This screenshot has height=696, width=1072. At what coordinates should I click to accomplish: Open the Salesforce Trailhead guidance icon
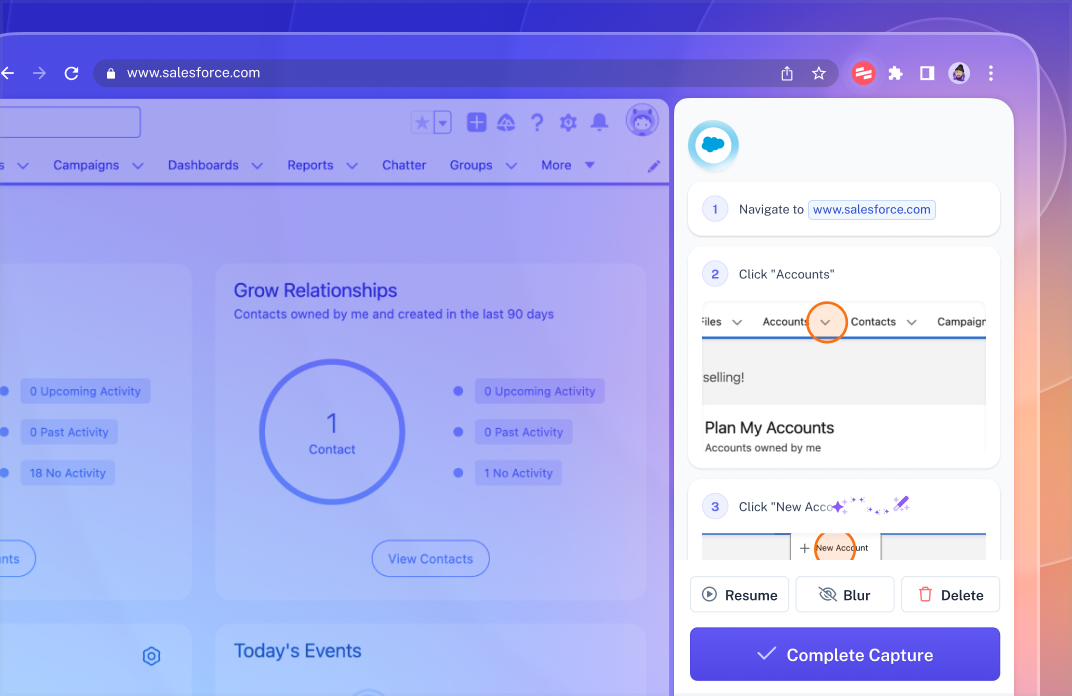(x=506, y=123)
